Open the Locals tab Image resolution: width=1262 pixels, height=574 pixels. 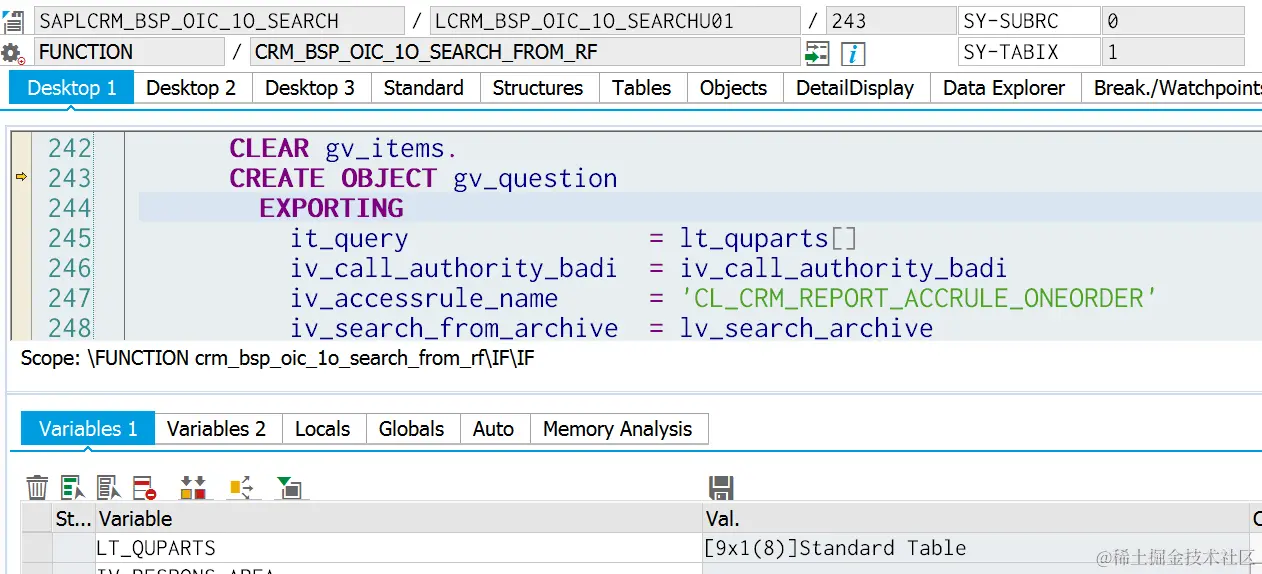pyautogui.click(x=323, y=429)
